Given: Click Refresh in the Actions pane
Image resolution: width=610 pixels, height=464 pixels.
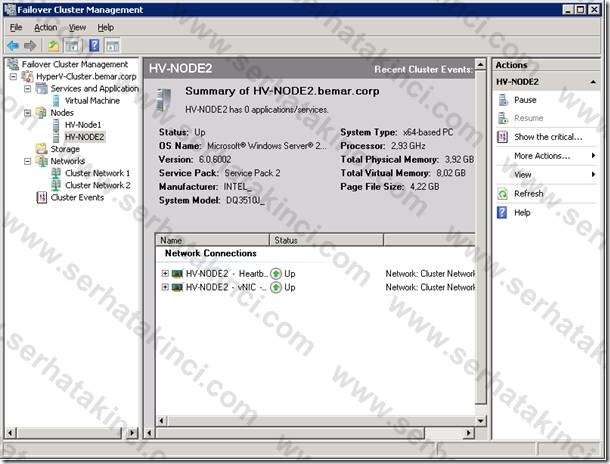Looking at the screenshot, I should [529, 194].
